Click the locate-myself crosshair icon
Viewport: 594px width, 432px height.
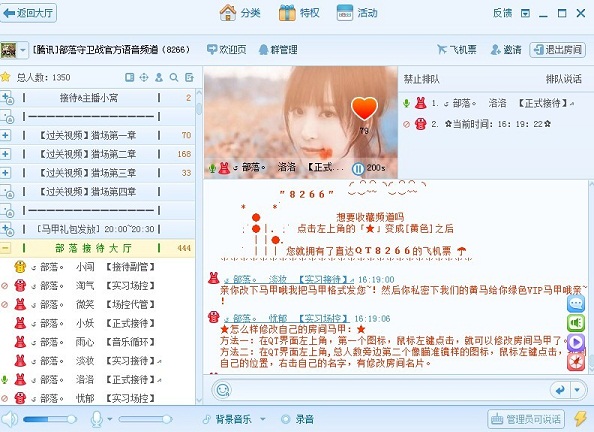[x=144, y=78]
